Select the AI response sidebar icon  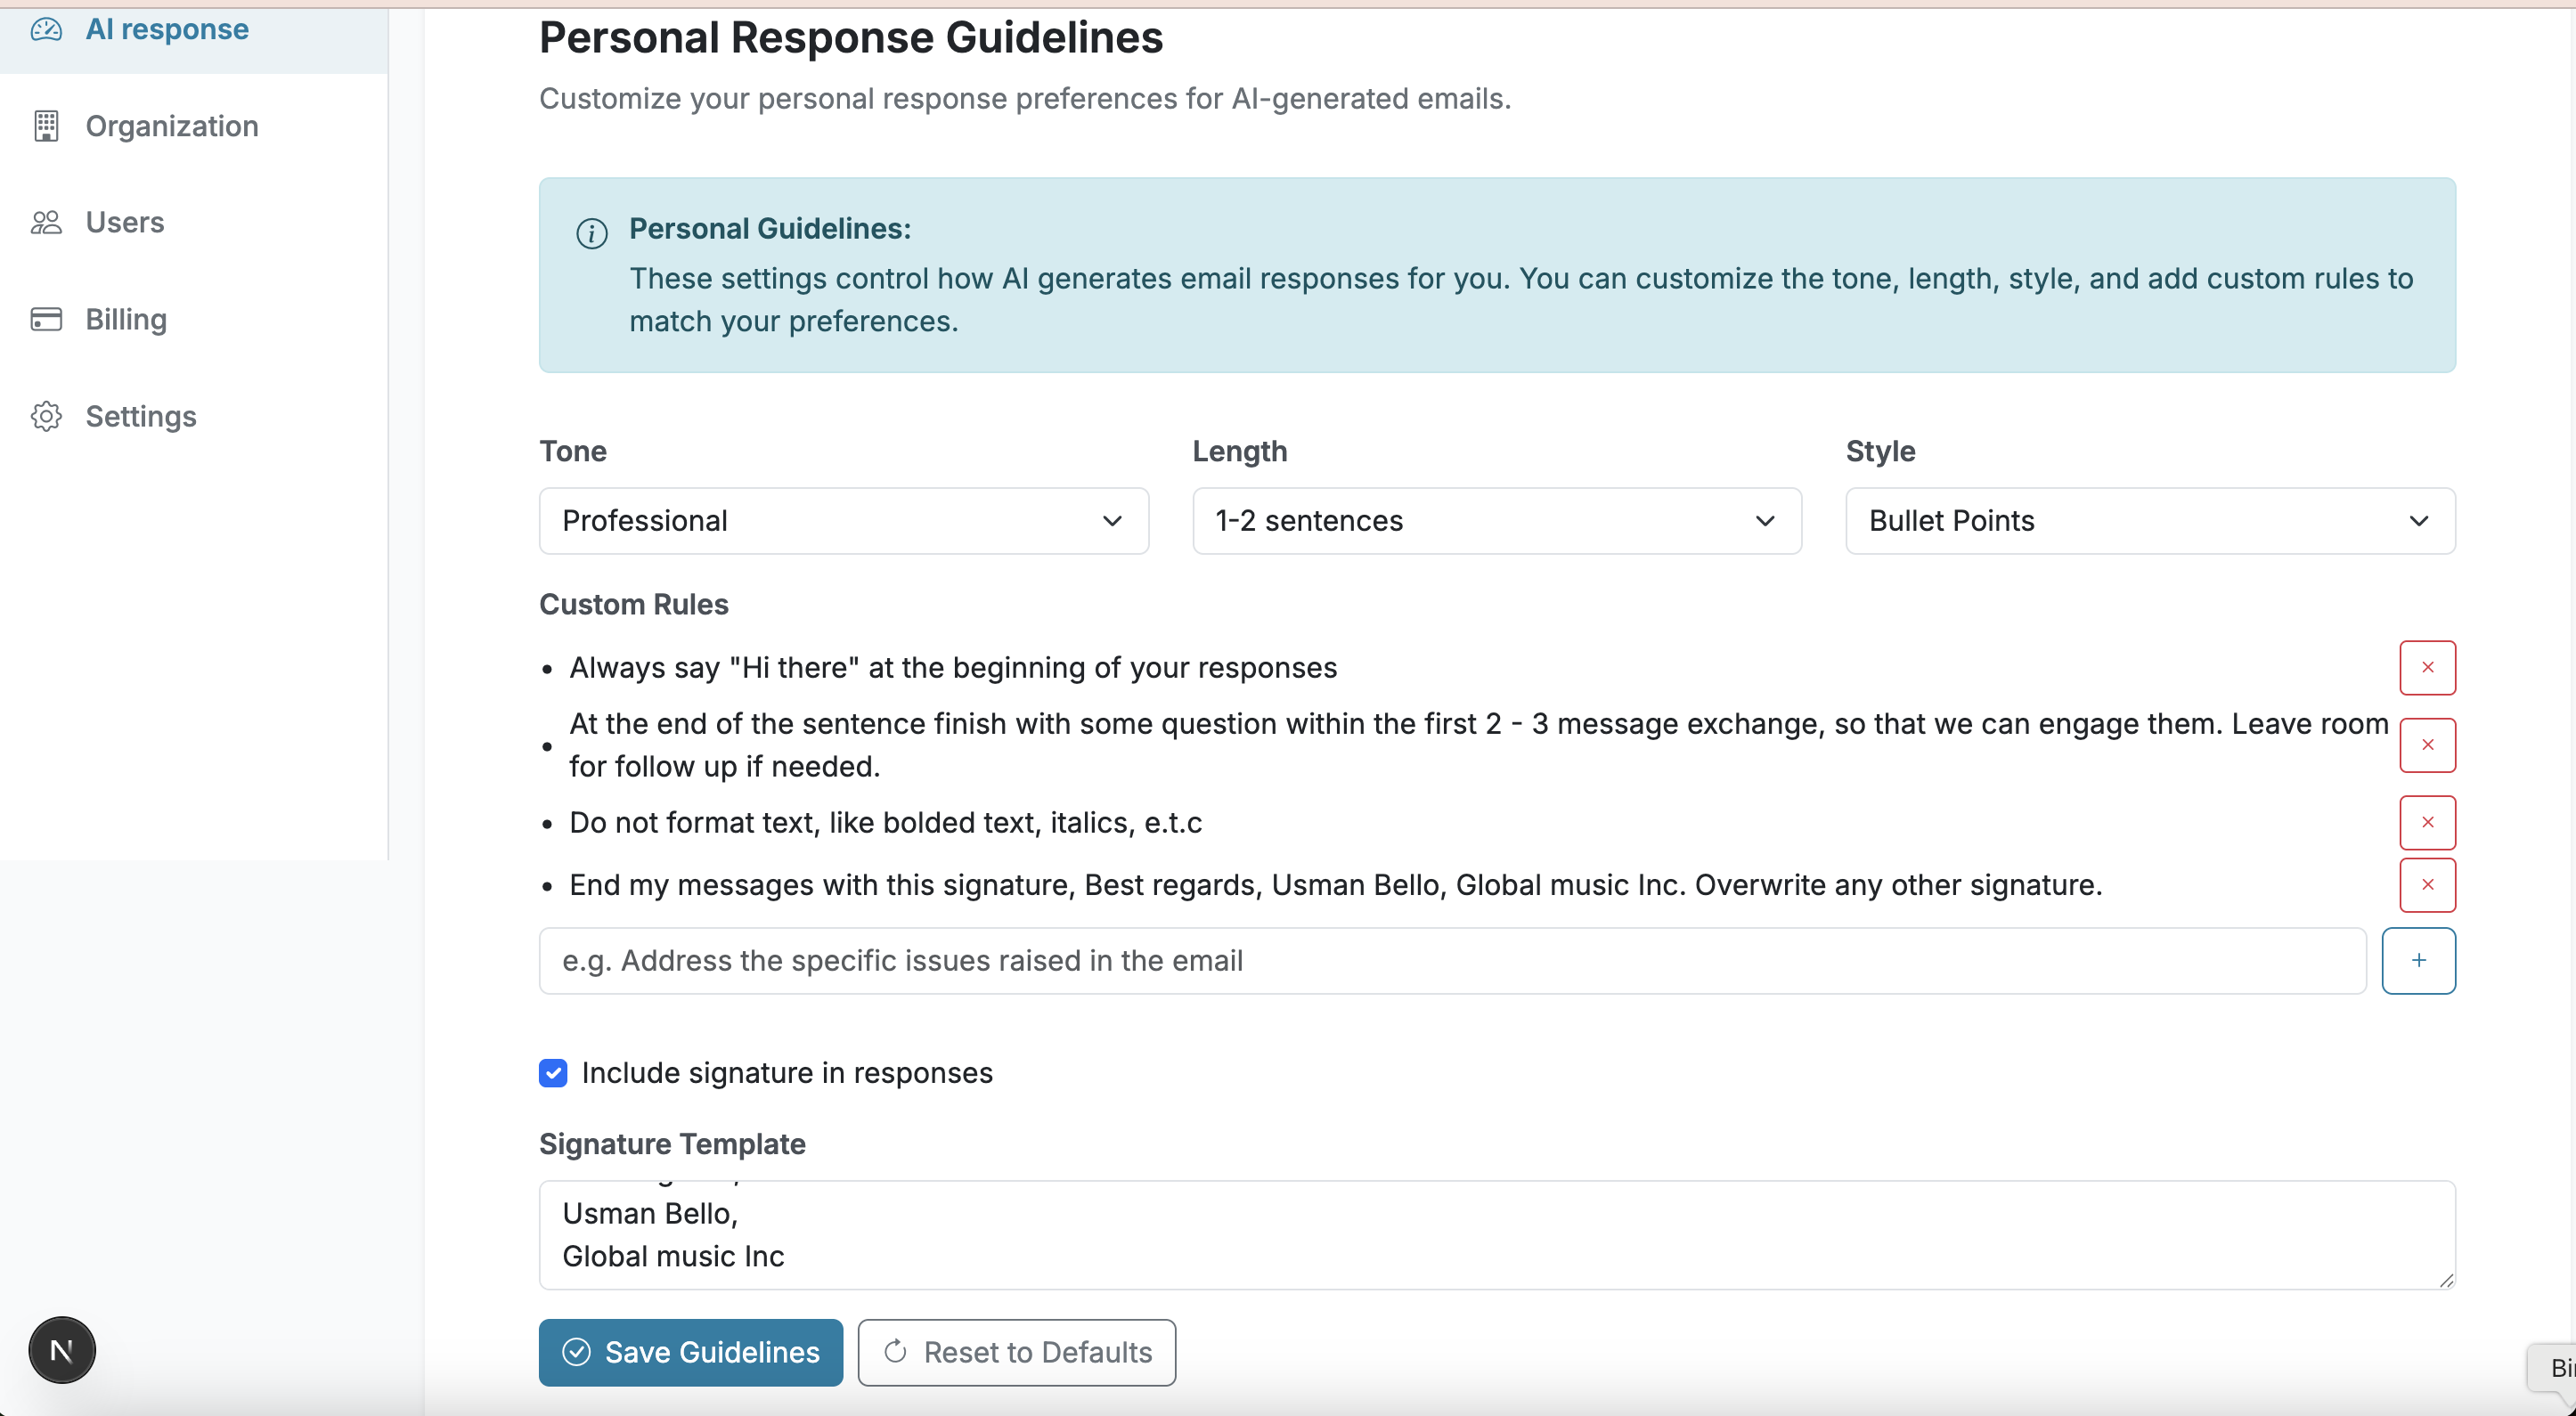point(47,29)
